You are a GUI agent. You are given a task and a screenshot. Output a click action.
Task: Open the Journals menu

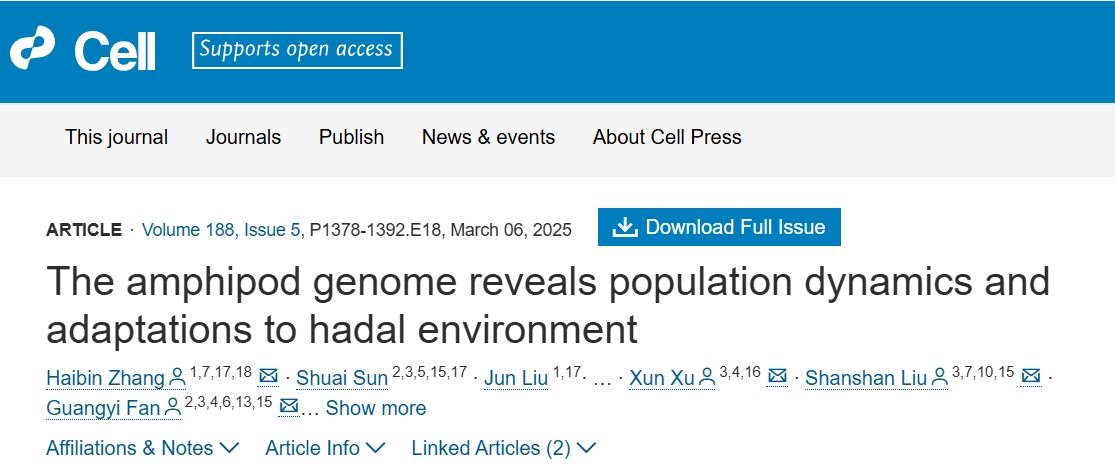click(243, 137)
